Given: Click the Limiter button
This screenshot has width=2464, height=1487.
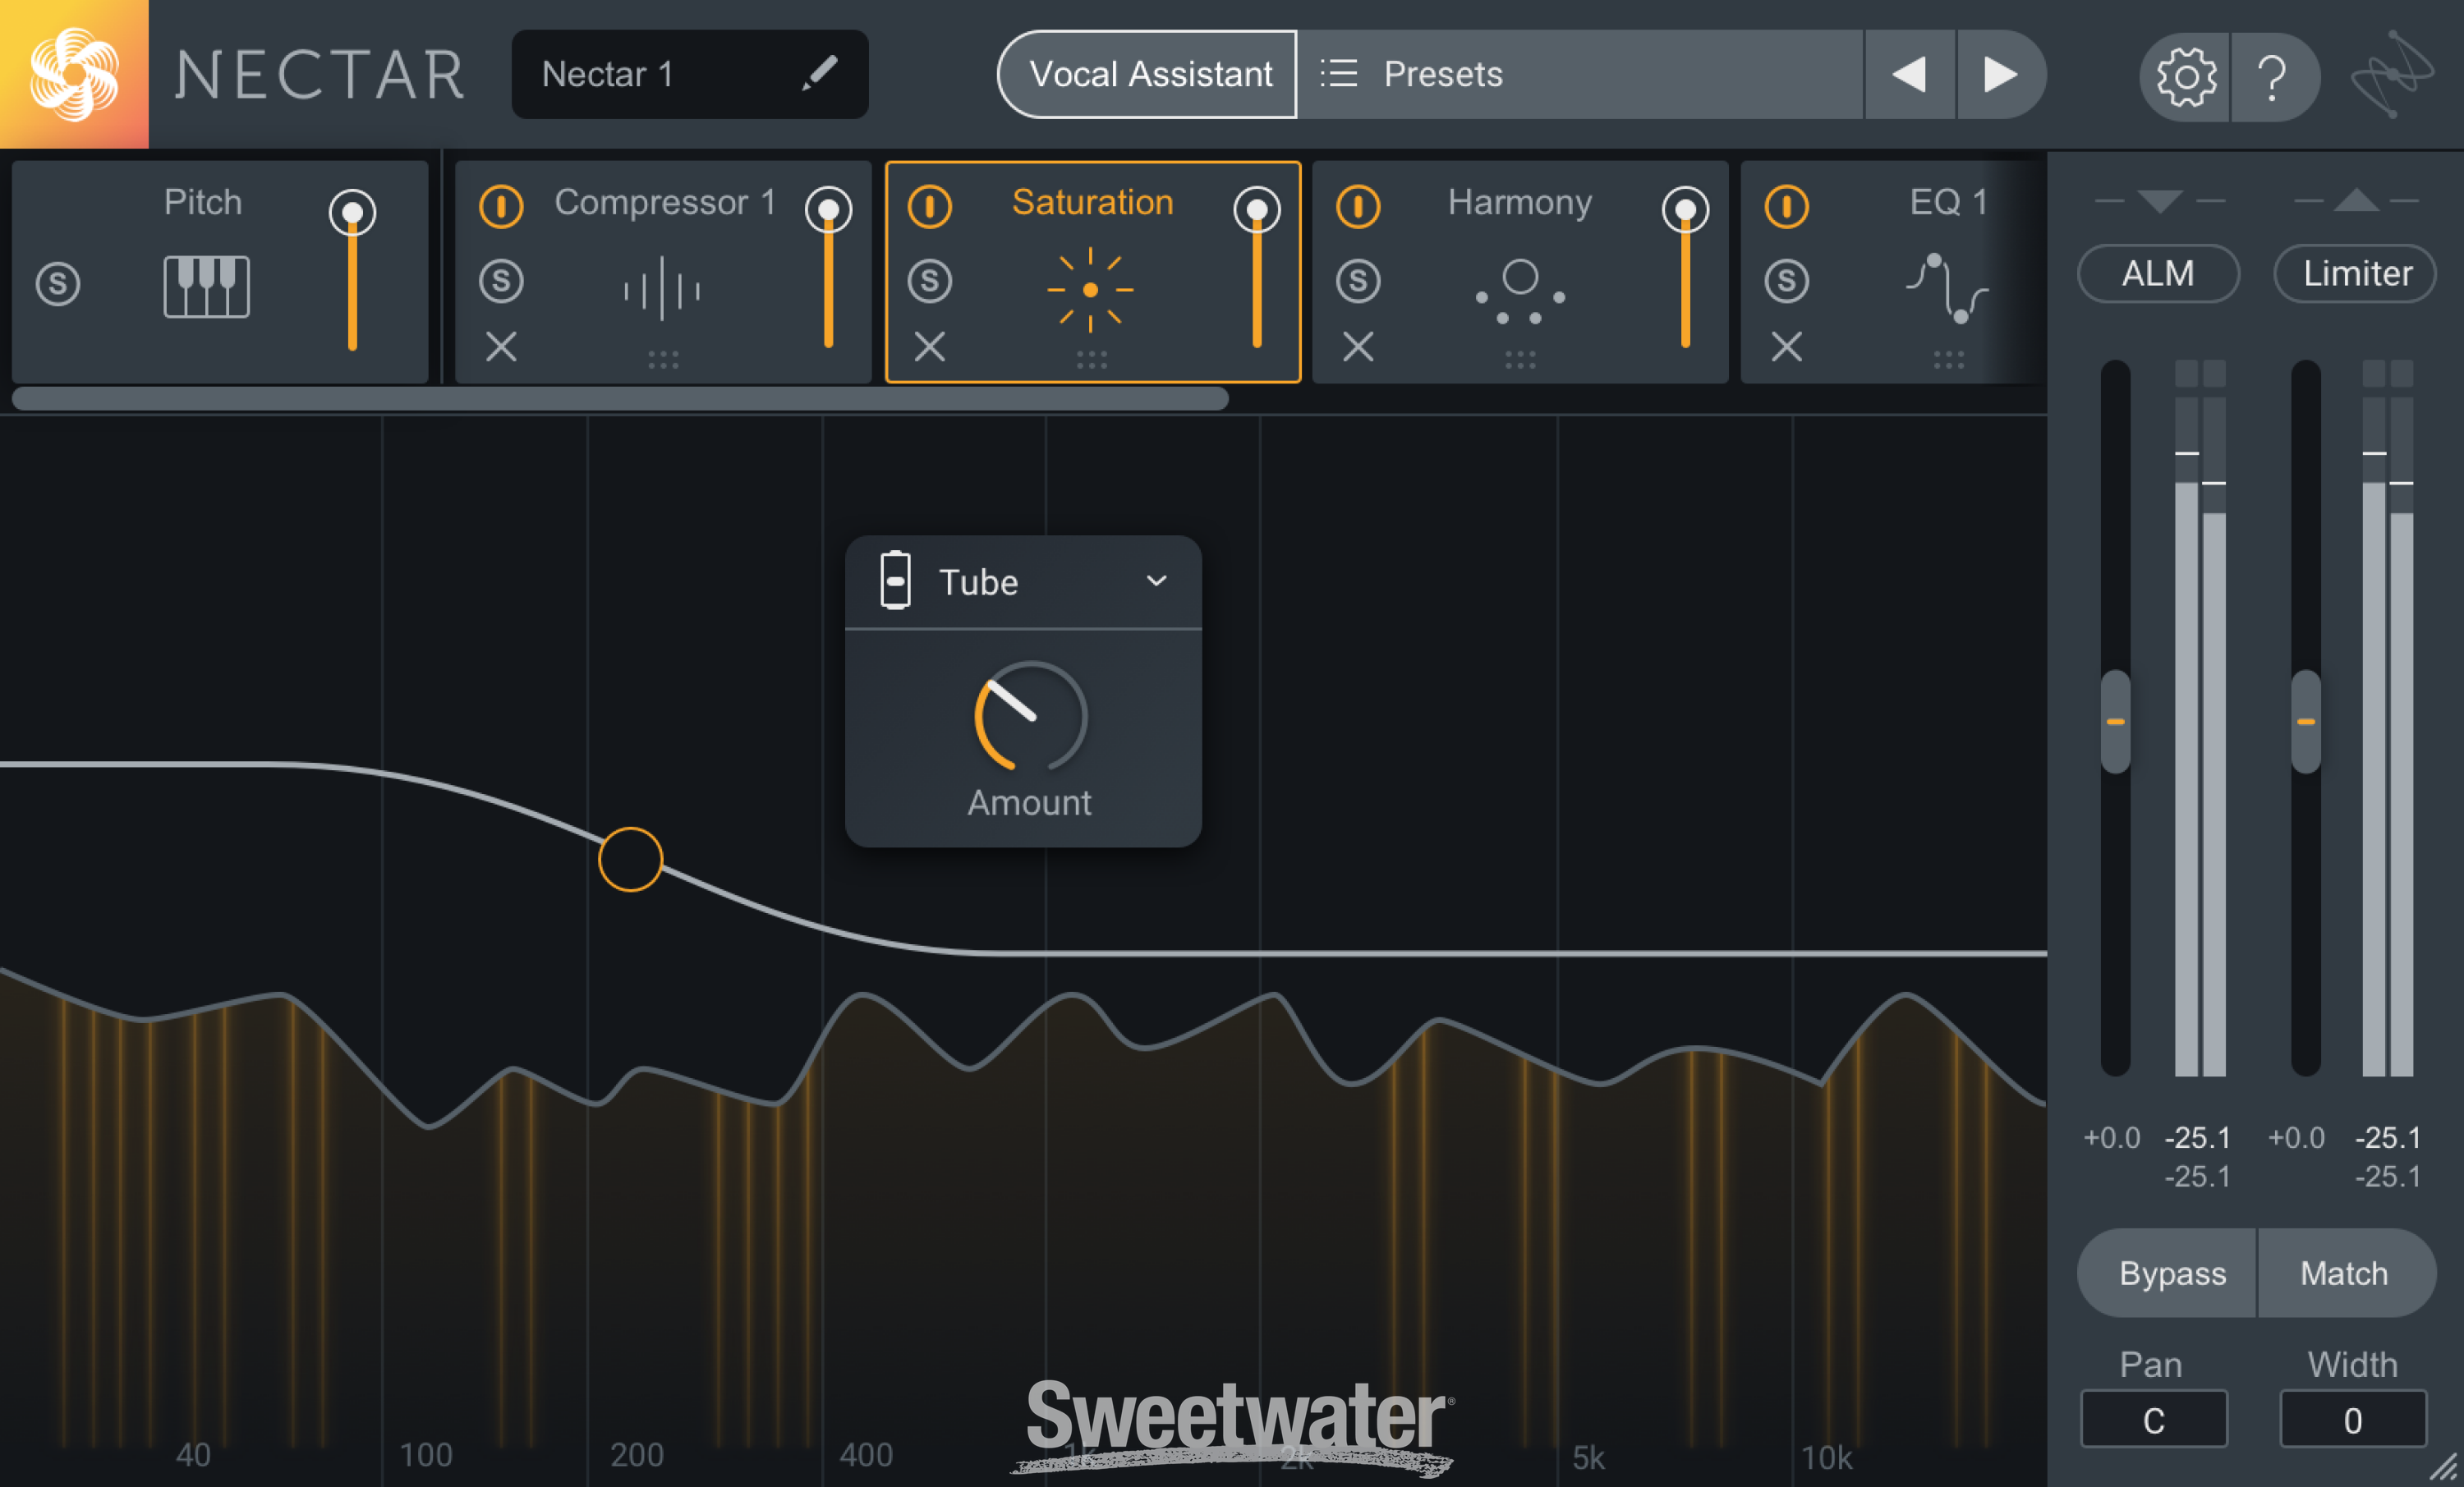Looking at the screenshot, I should 2354,273.
